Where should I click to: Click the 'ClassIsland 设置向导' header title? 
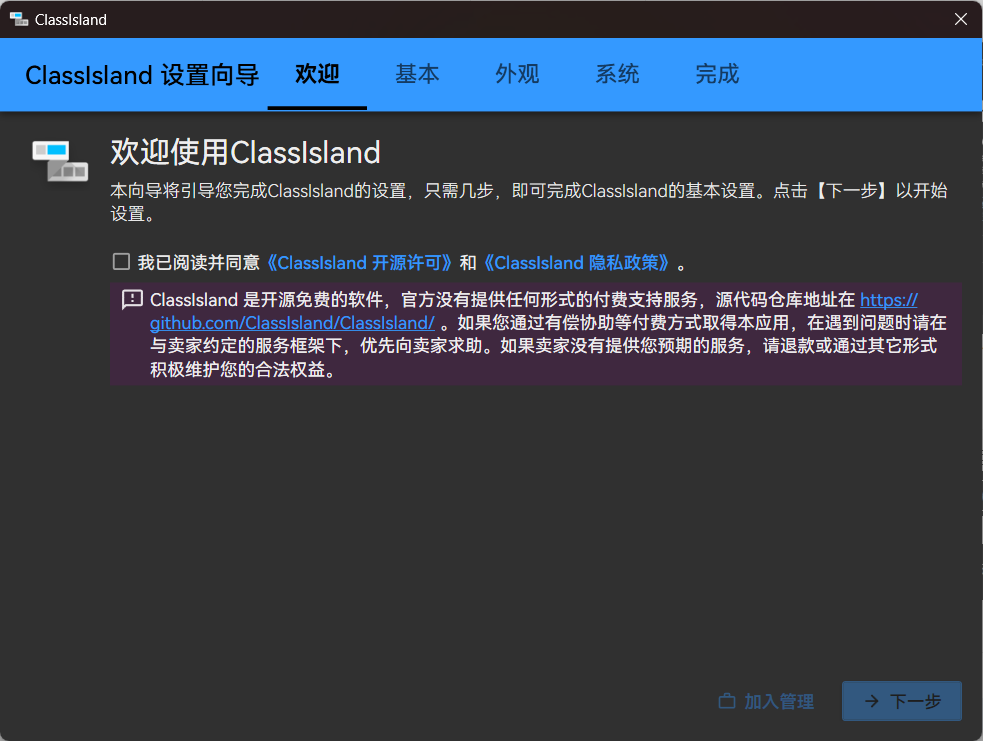click(x=142, y=75)
